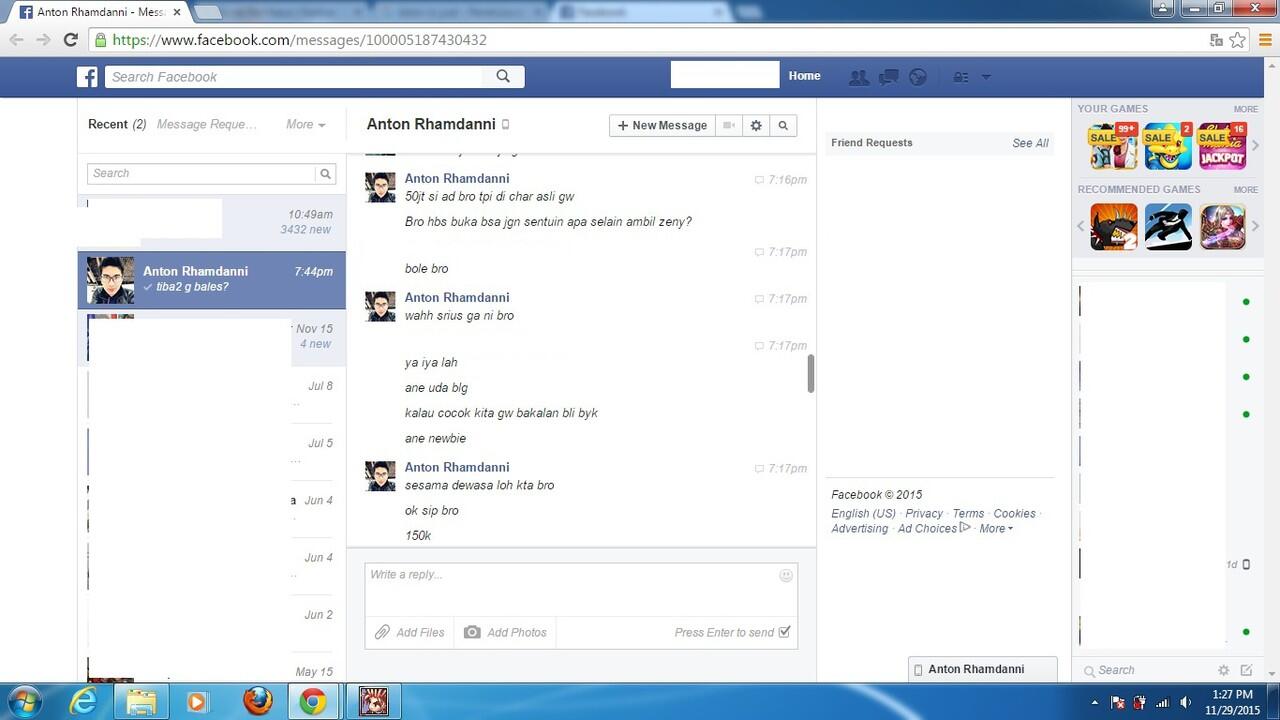
Task: Click the New Message button
Action: tap(662, 125)
